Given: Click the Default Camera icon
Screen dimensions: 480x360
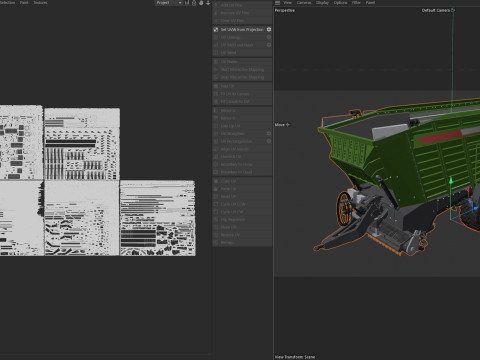Looking at the screenshot, I should click(x=453, y=10).
